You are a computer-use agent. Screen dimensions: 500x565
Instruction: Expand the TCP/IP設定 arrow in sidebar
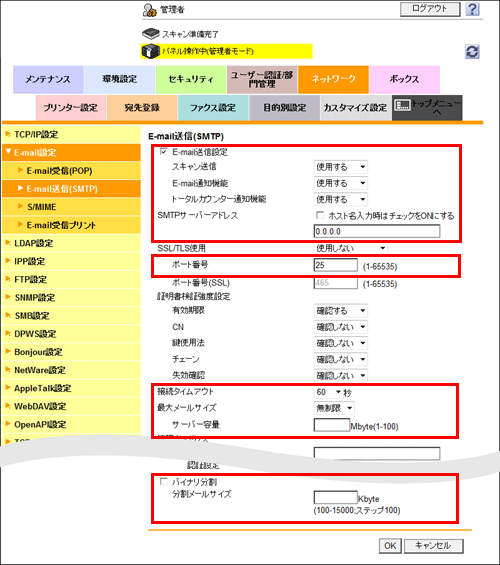click(x=8, y=134)
